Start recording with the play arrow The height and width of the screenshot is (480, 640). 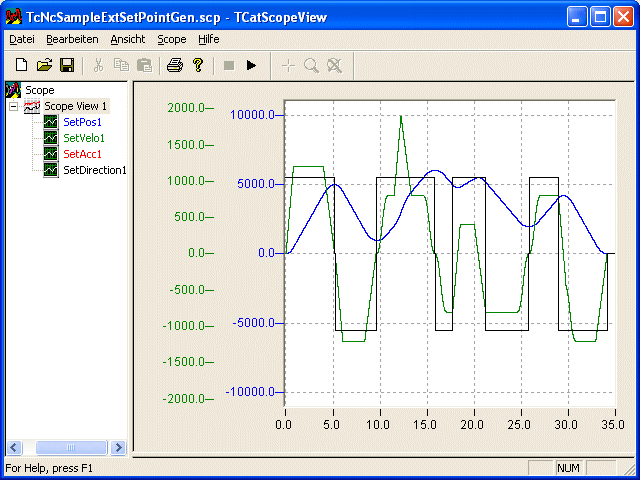(x=251, y=65)
